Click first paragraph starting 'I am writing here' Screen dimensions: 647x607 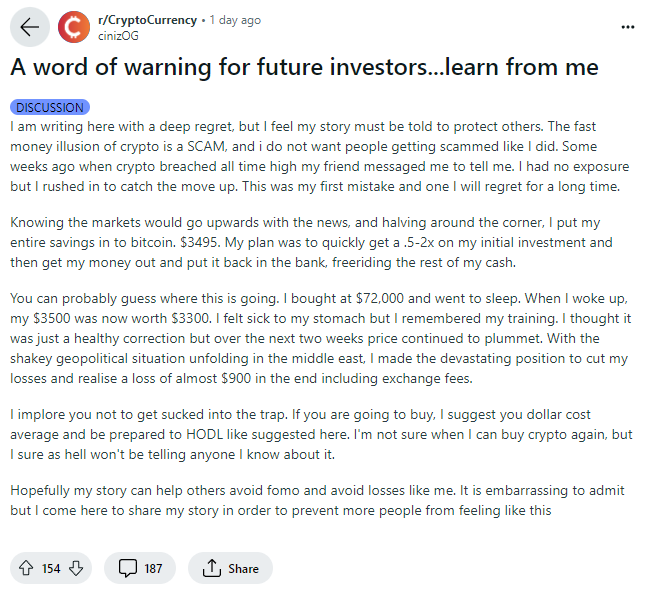[319, 156]
